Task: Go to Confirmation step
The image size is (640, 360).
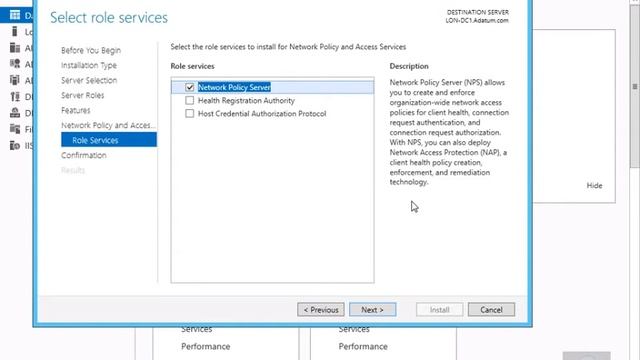Action: click(84, 155)
